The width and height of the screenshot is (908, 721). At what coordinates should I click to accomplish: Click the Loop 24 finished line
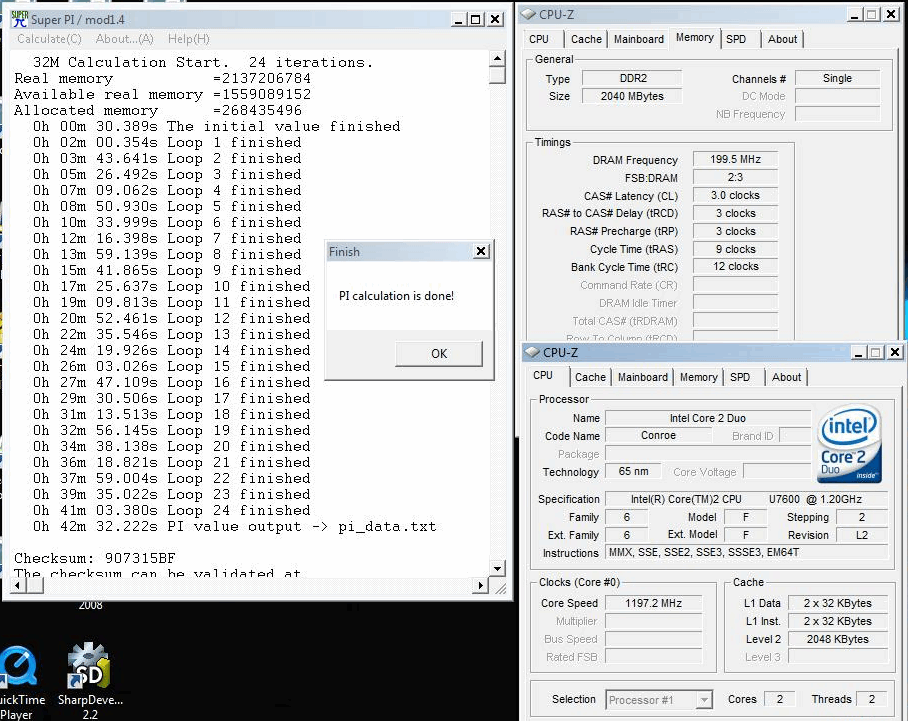[171, 510]
